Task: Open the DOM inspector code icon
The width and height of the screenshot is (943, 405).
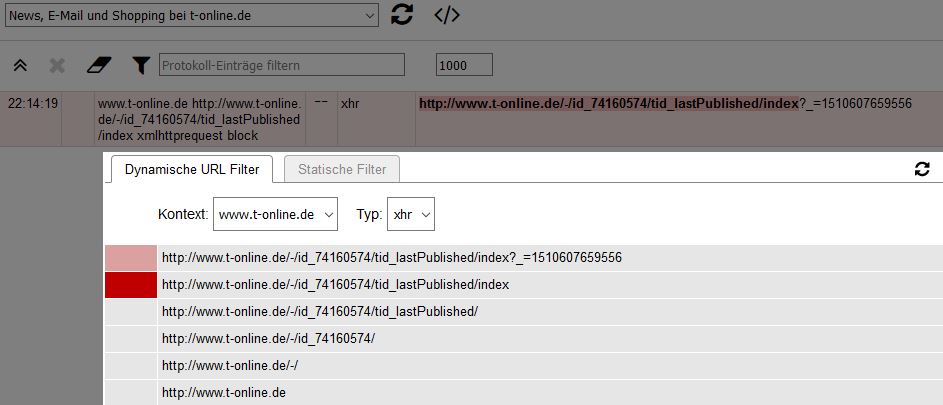Action: [447, 16]
